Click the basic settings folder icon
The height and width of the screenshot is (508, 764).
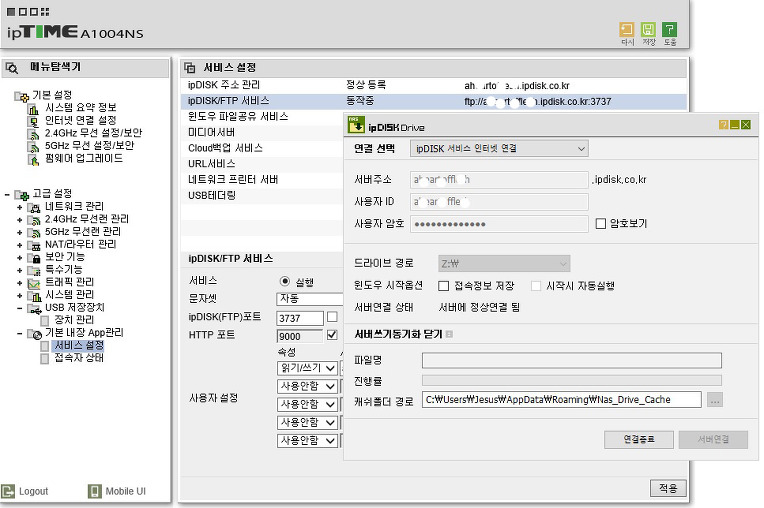pyautogui.click(x=21, y=96)
